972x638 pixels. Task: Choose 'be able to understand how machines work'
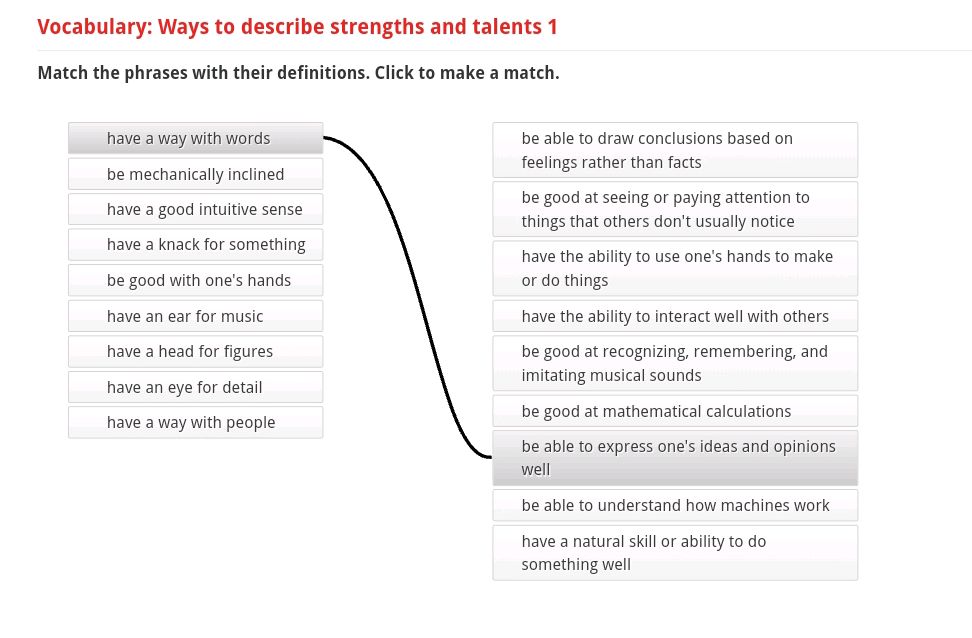[675, 505]
